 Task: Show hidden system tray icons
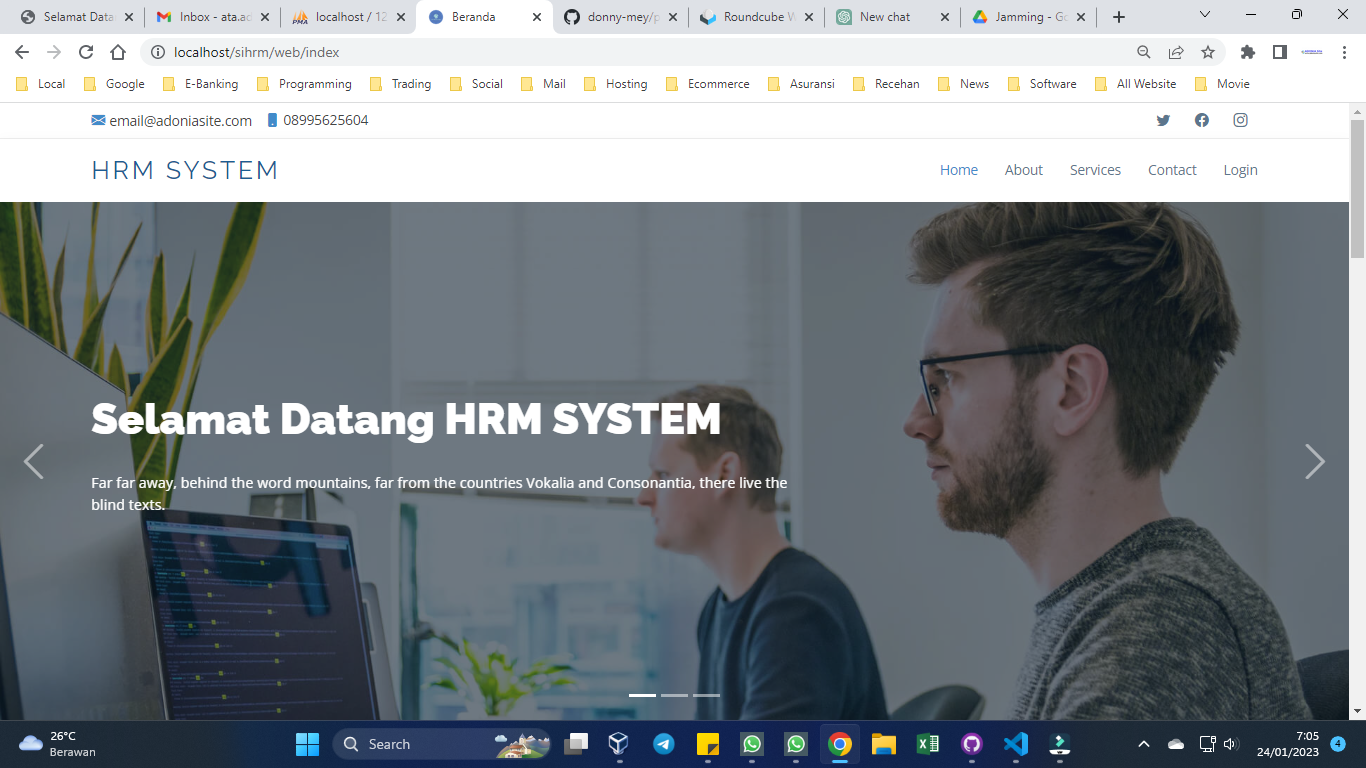pos(1144,744)
